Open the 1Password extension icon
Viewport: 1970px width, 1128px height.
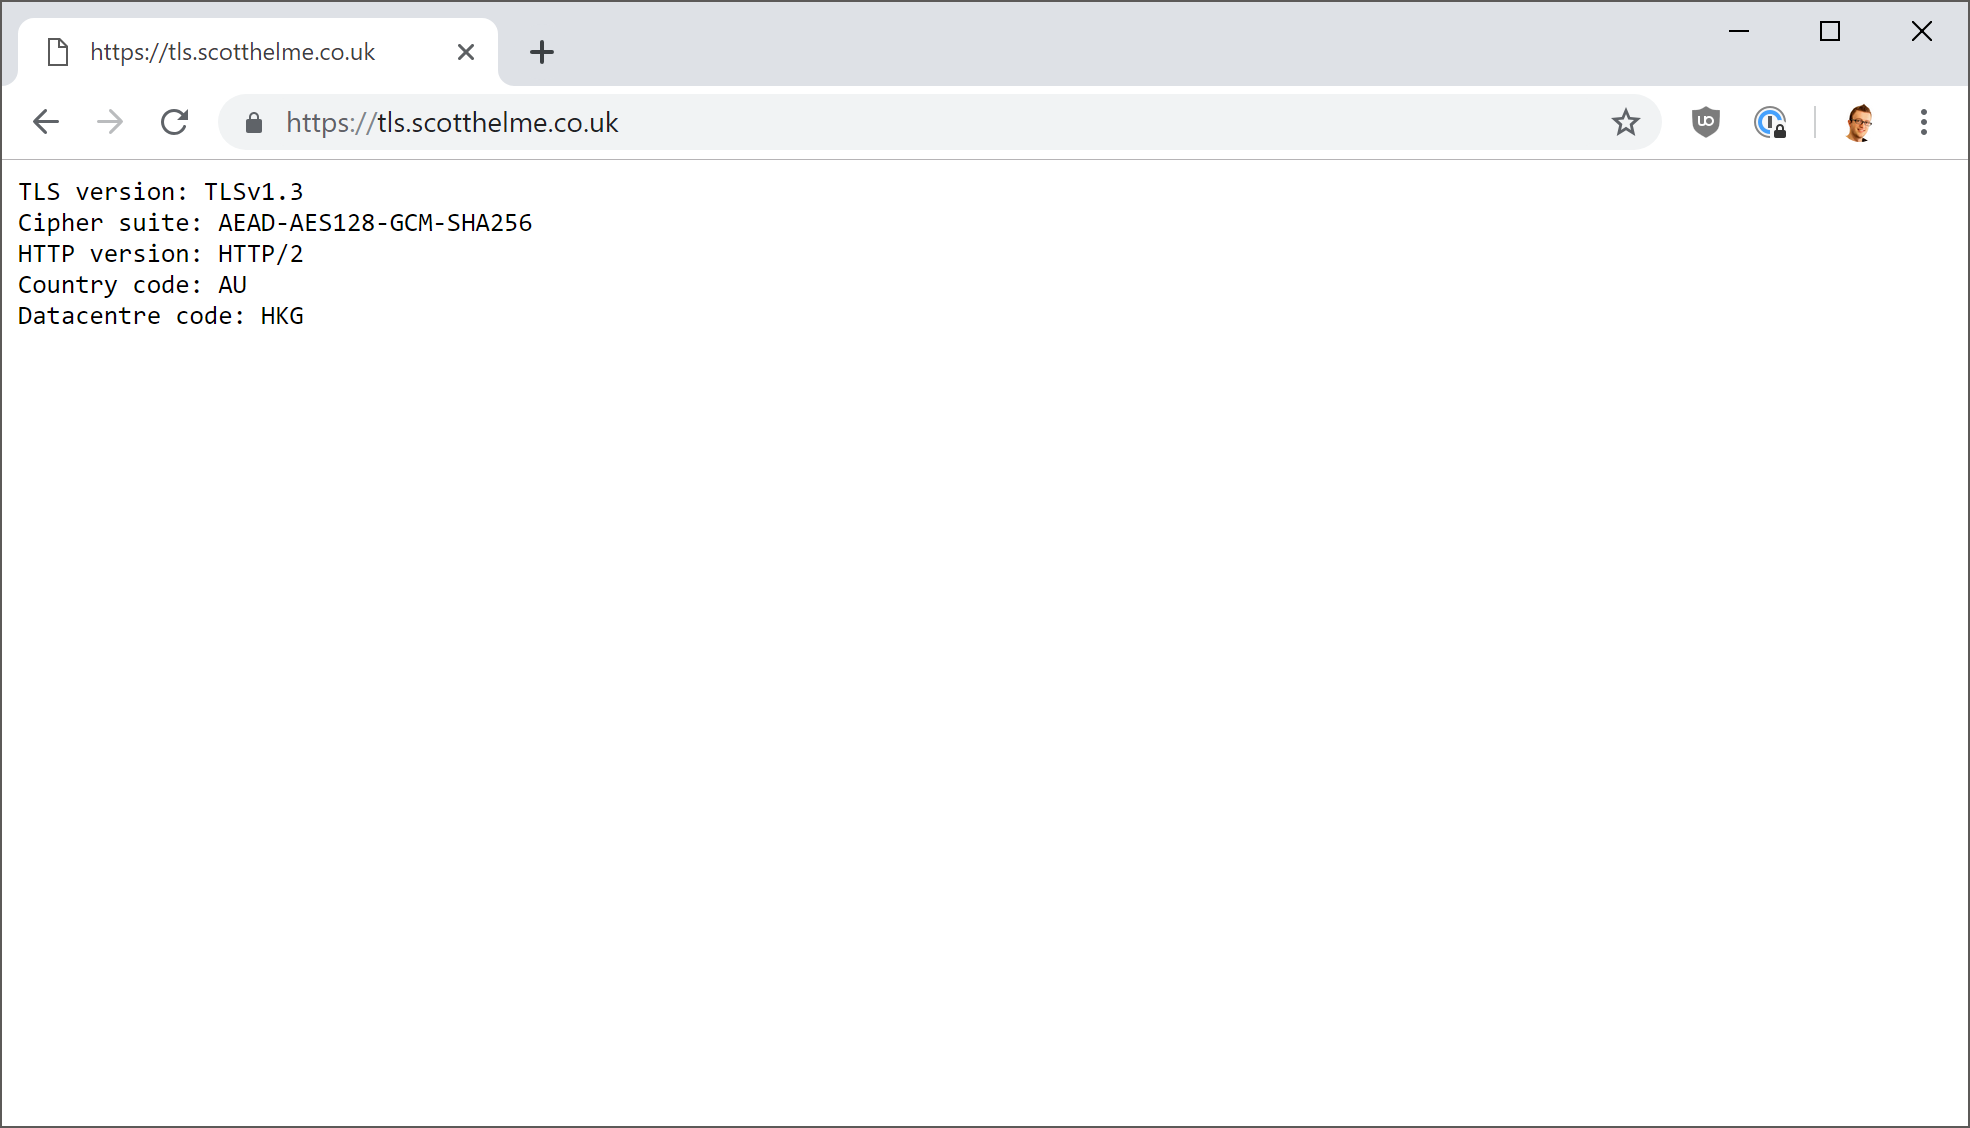coord(1769,122)
